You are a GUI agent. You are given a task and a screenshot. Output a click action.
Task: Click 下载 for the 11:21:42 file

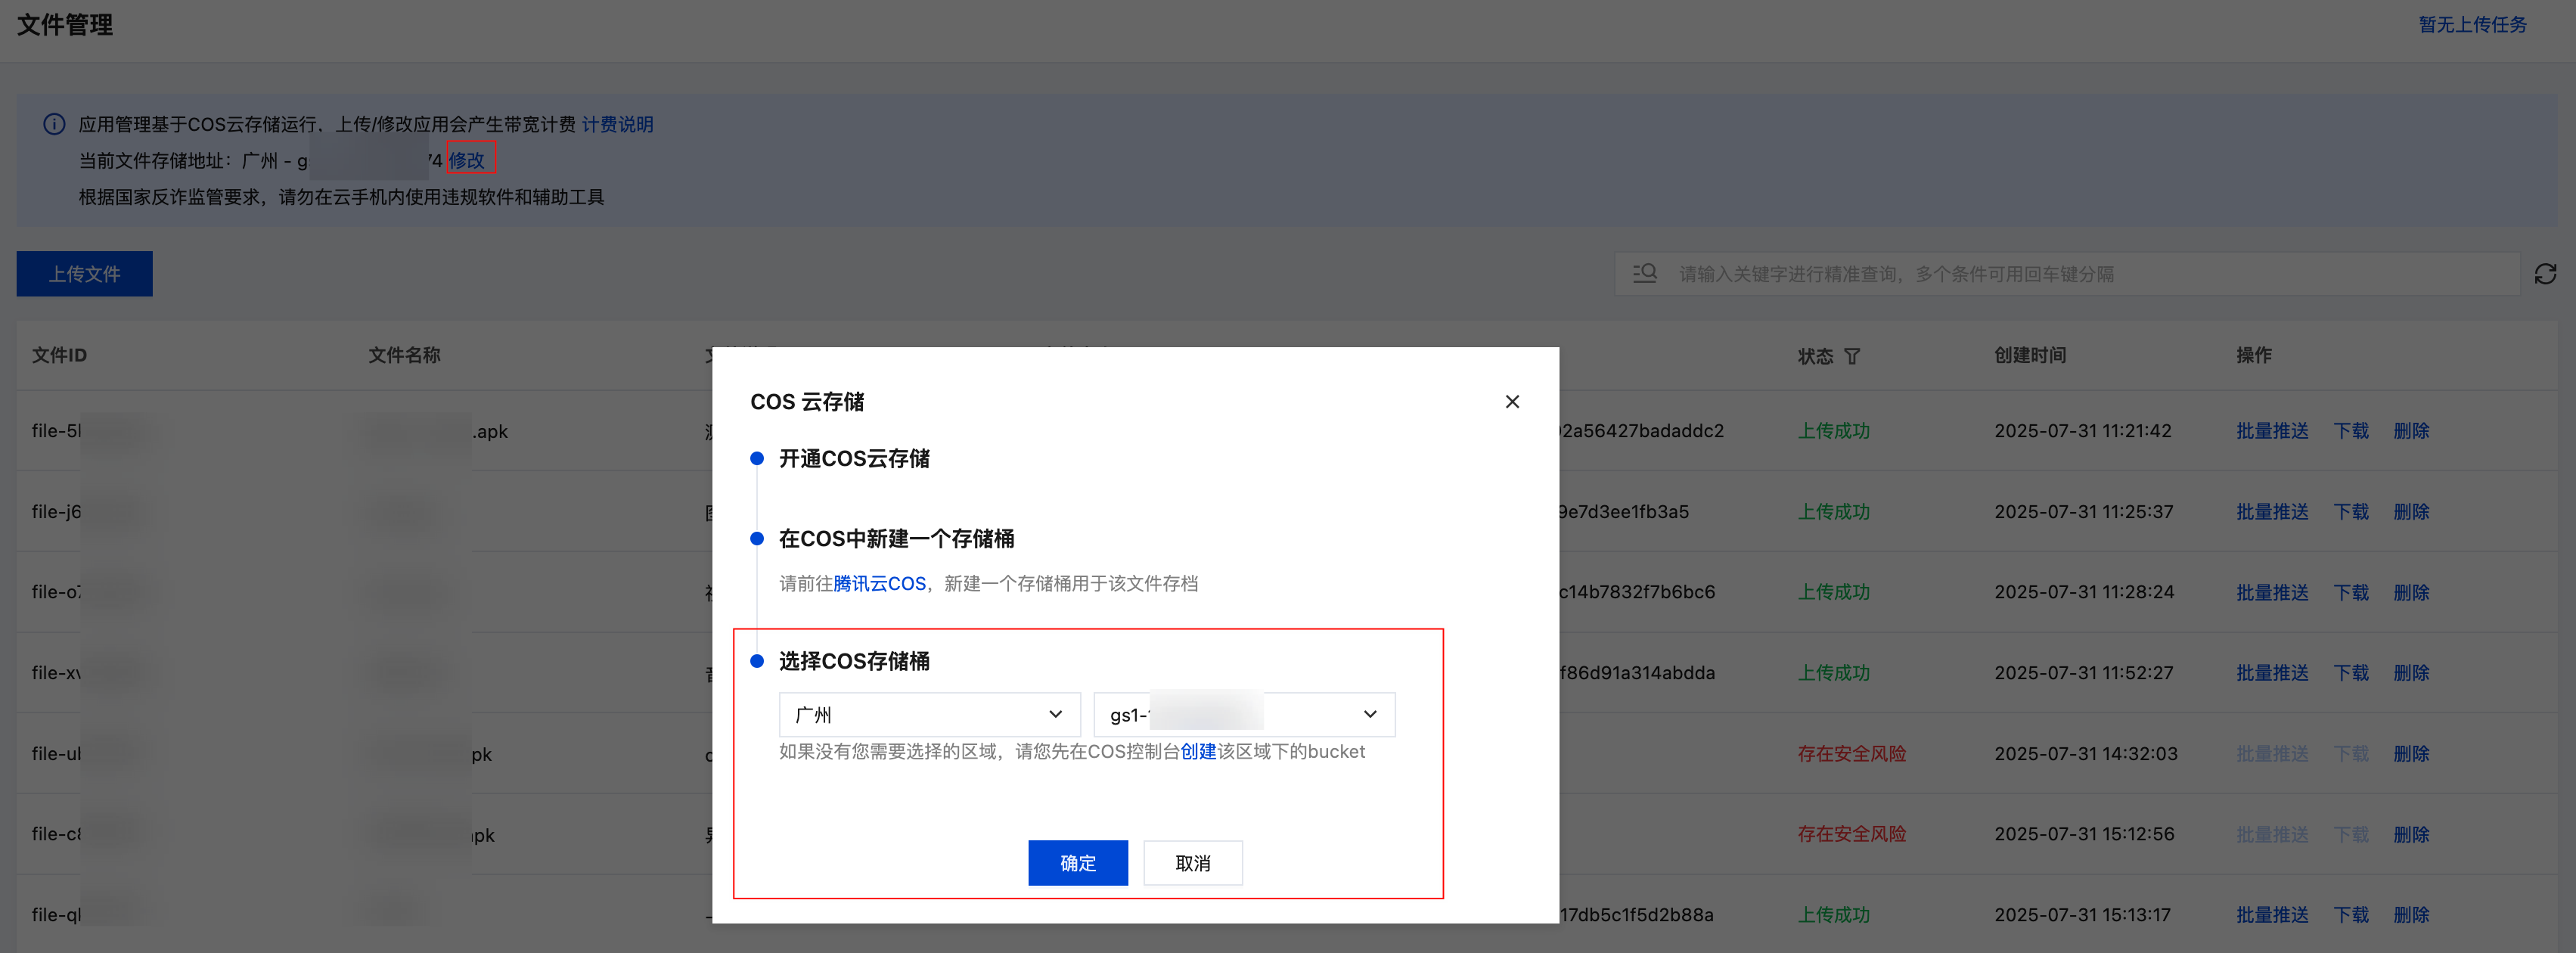click(2351, 431)
